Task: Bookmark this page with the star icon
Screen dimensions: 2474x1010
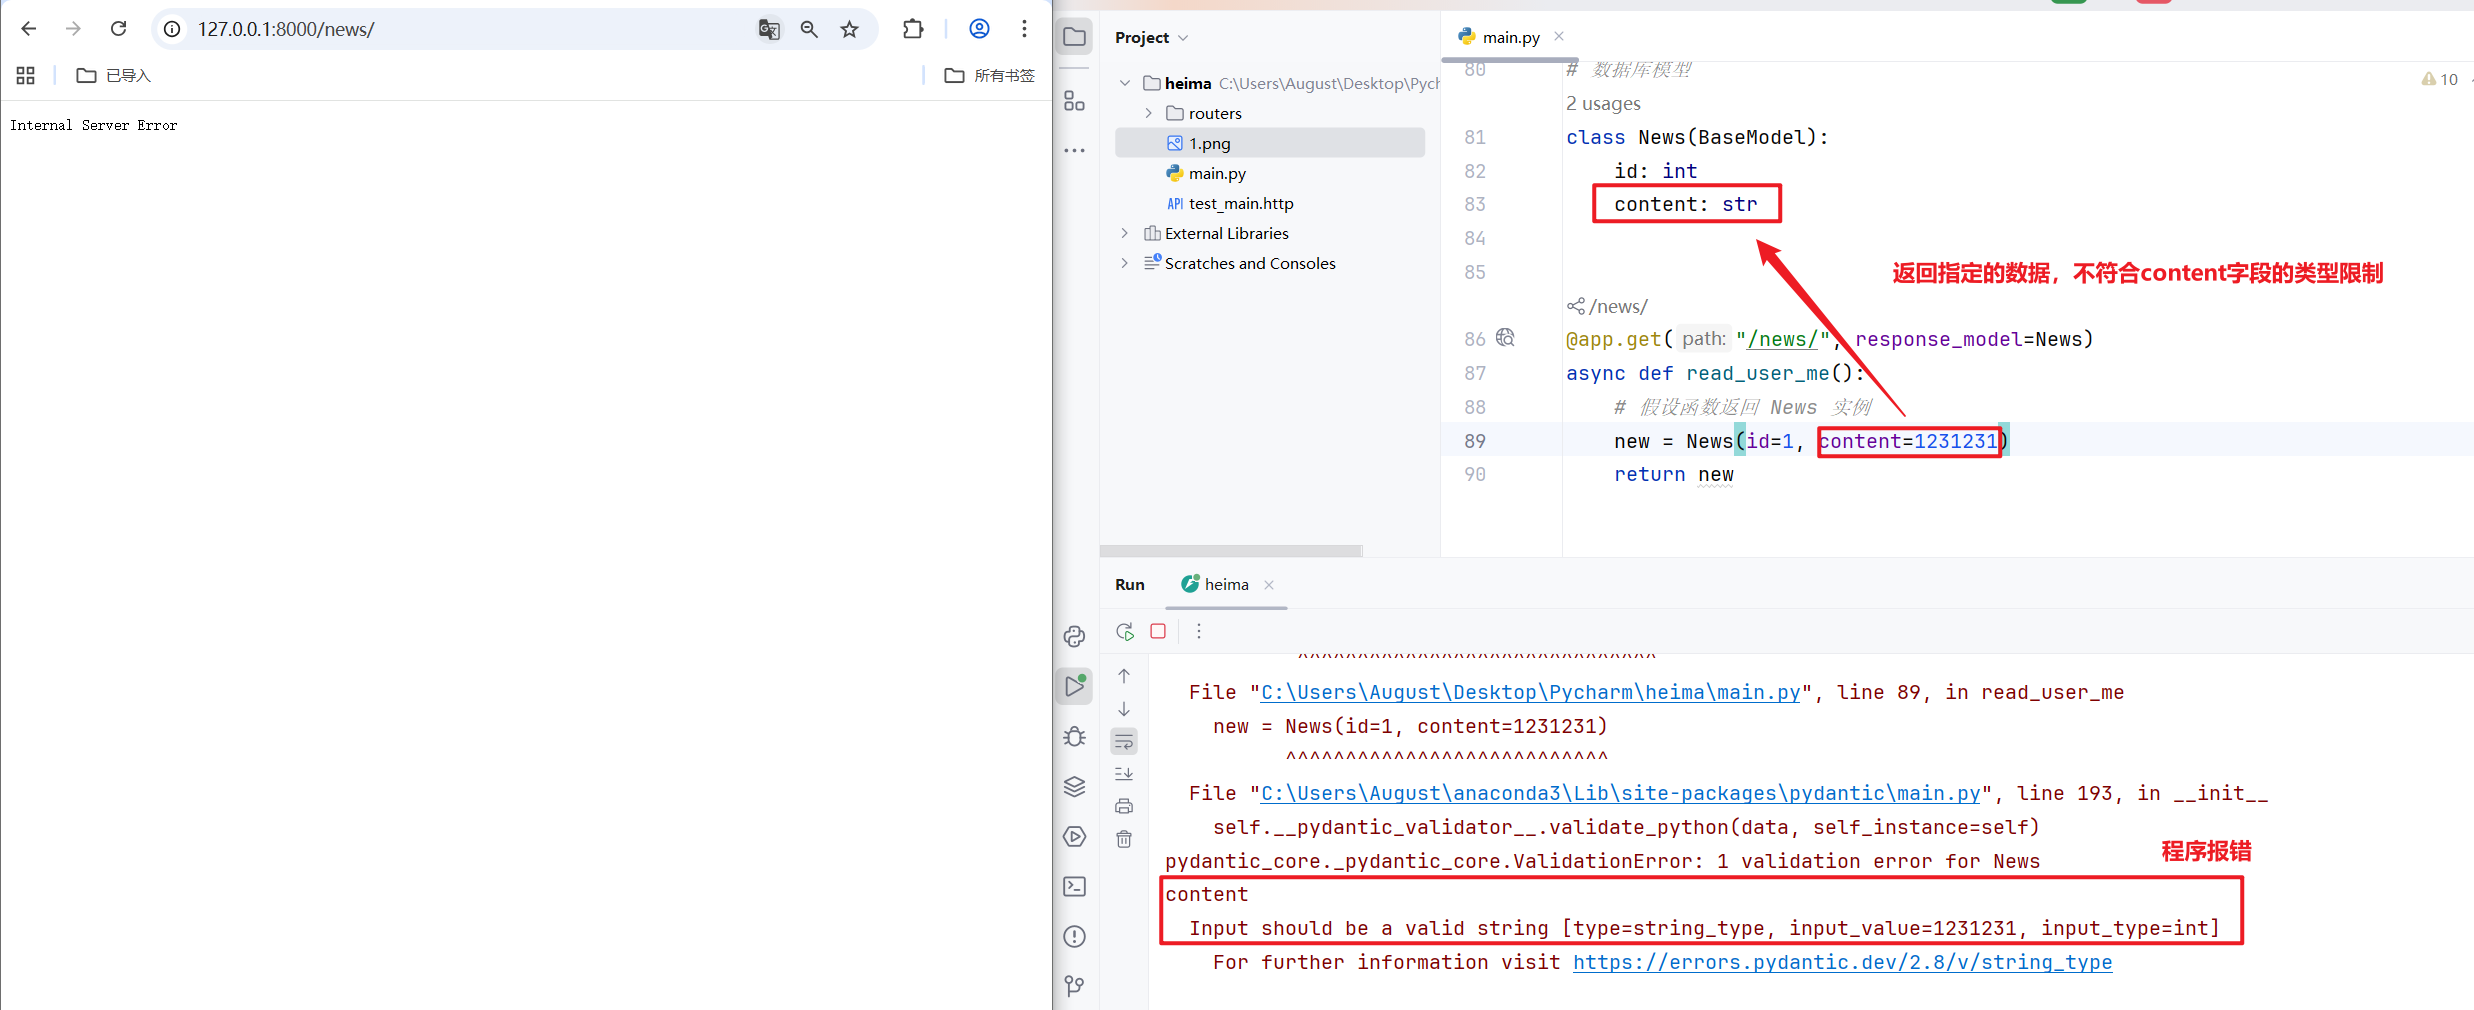Action: (x=849, y=29)
